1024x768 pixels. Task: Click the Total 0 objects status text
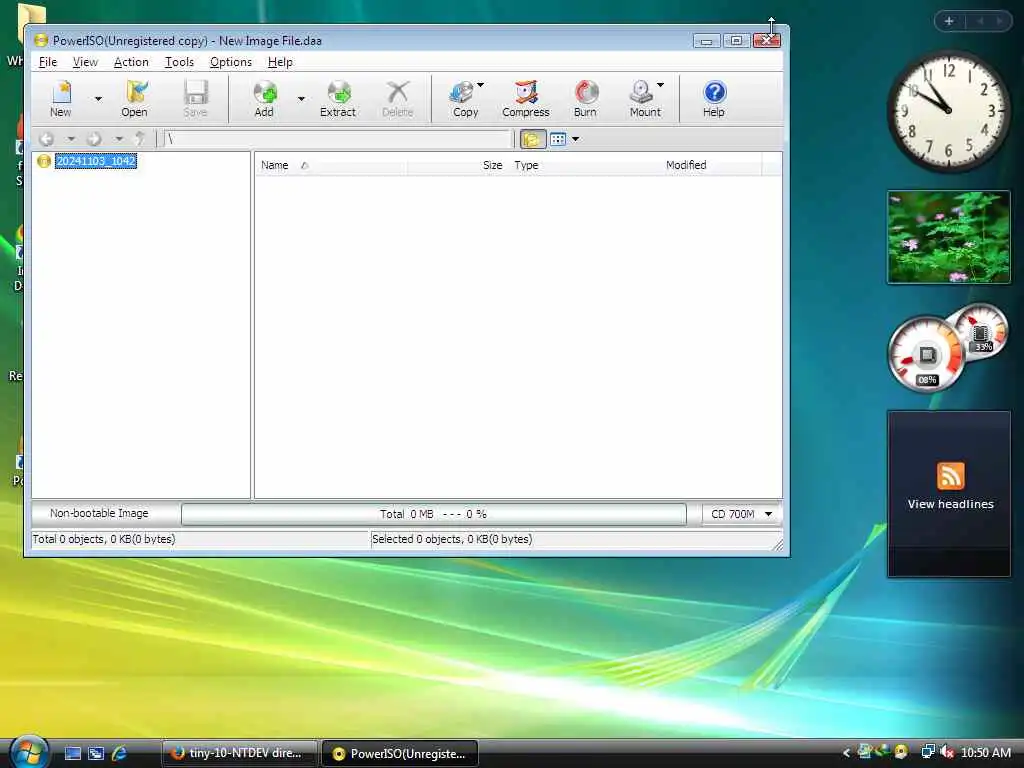[104, 539]
